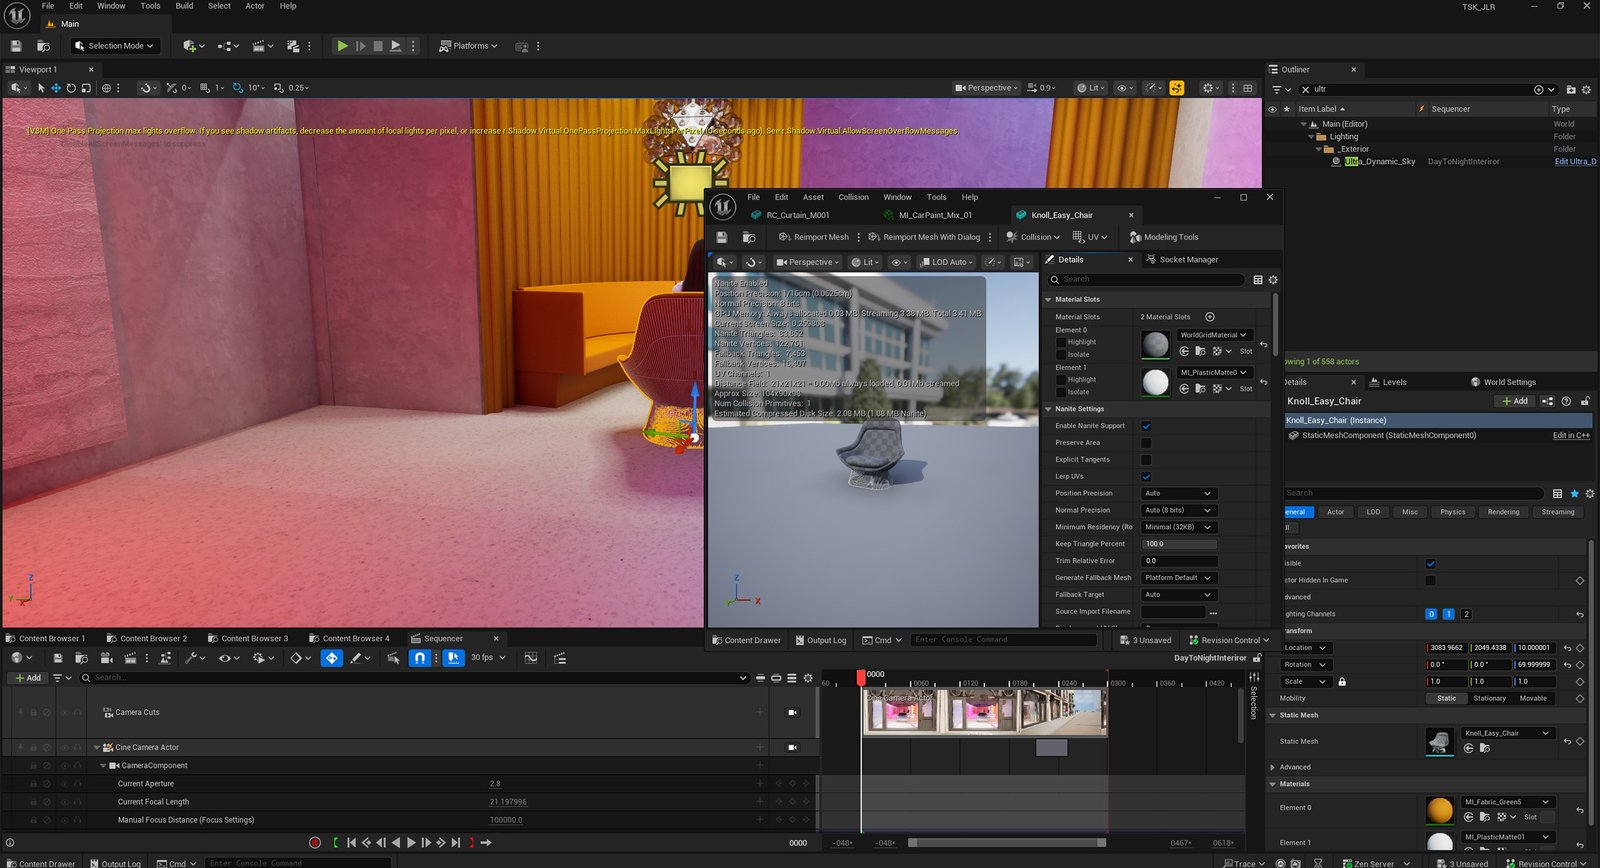Viewport: 1600px width, 868px height.
Task: Click the Keep Triangle Percent slider field
Action: [x=1179, y=544]
